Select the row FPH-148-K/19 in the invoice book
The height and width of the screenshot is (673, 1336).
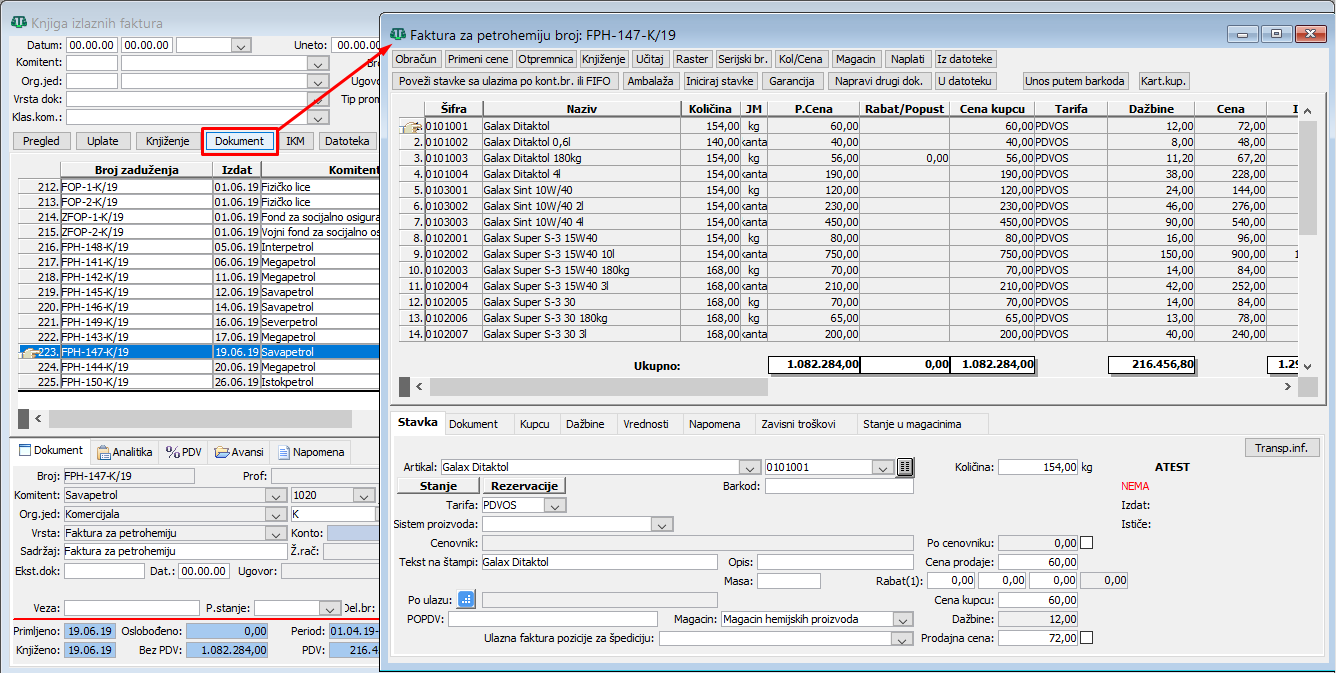[200, 247]
